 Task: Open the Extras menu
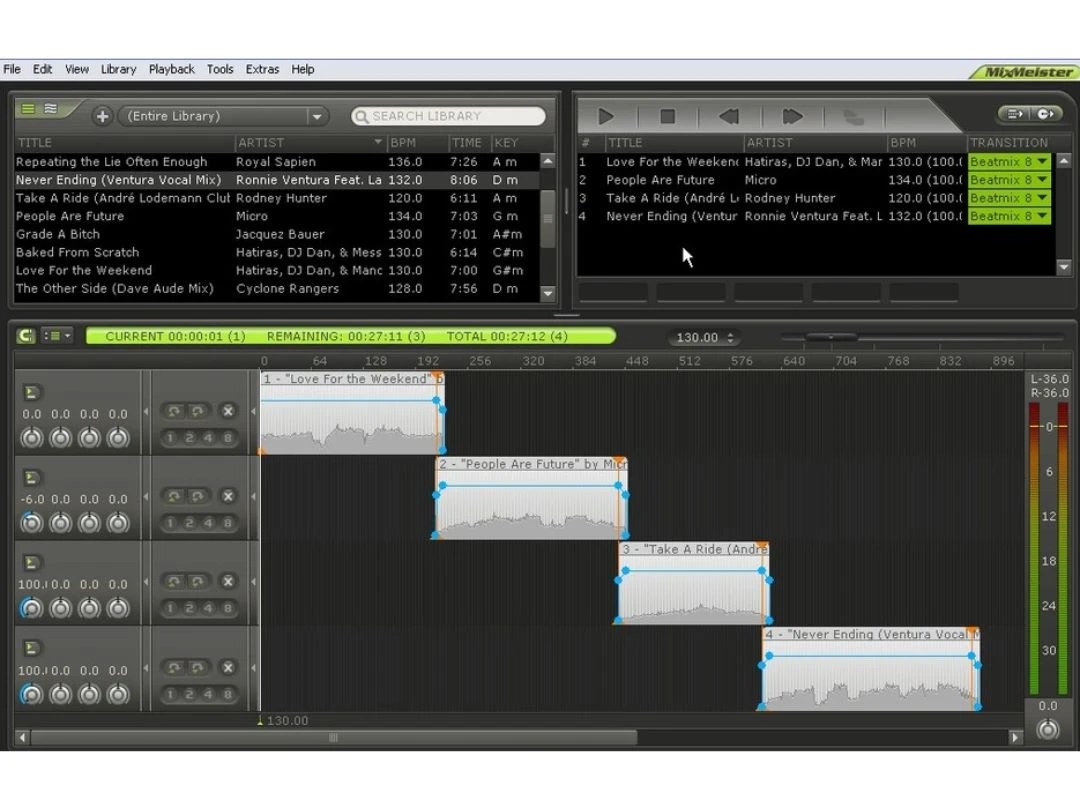click(262, 70)
